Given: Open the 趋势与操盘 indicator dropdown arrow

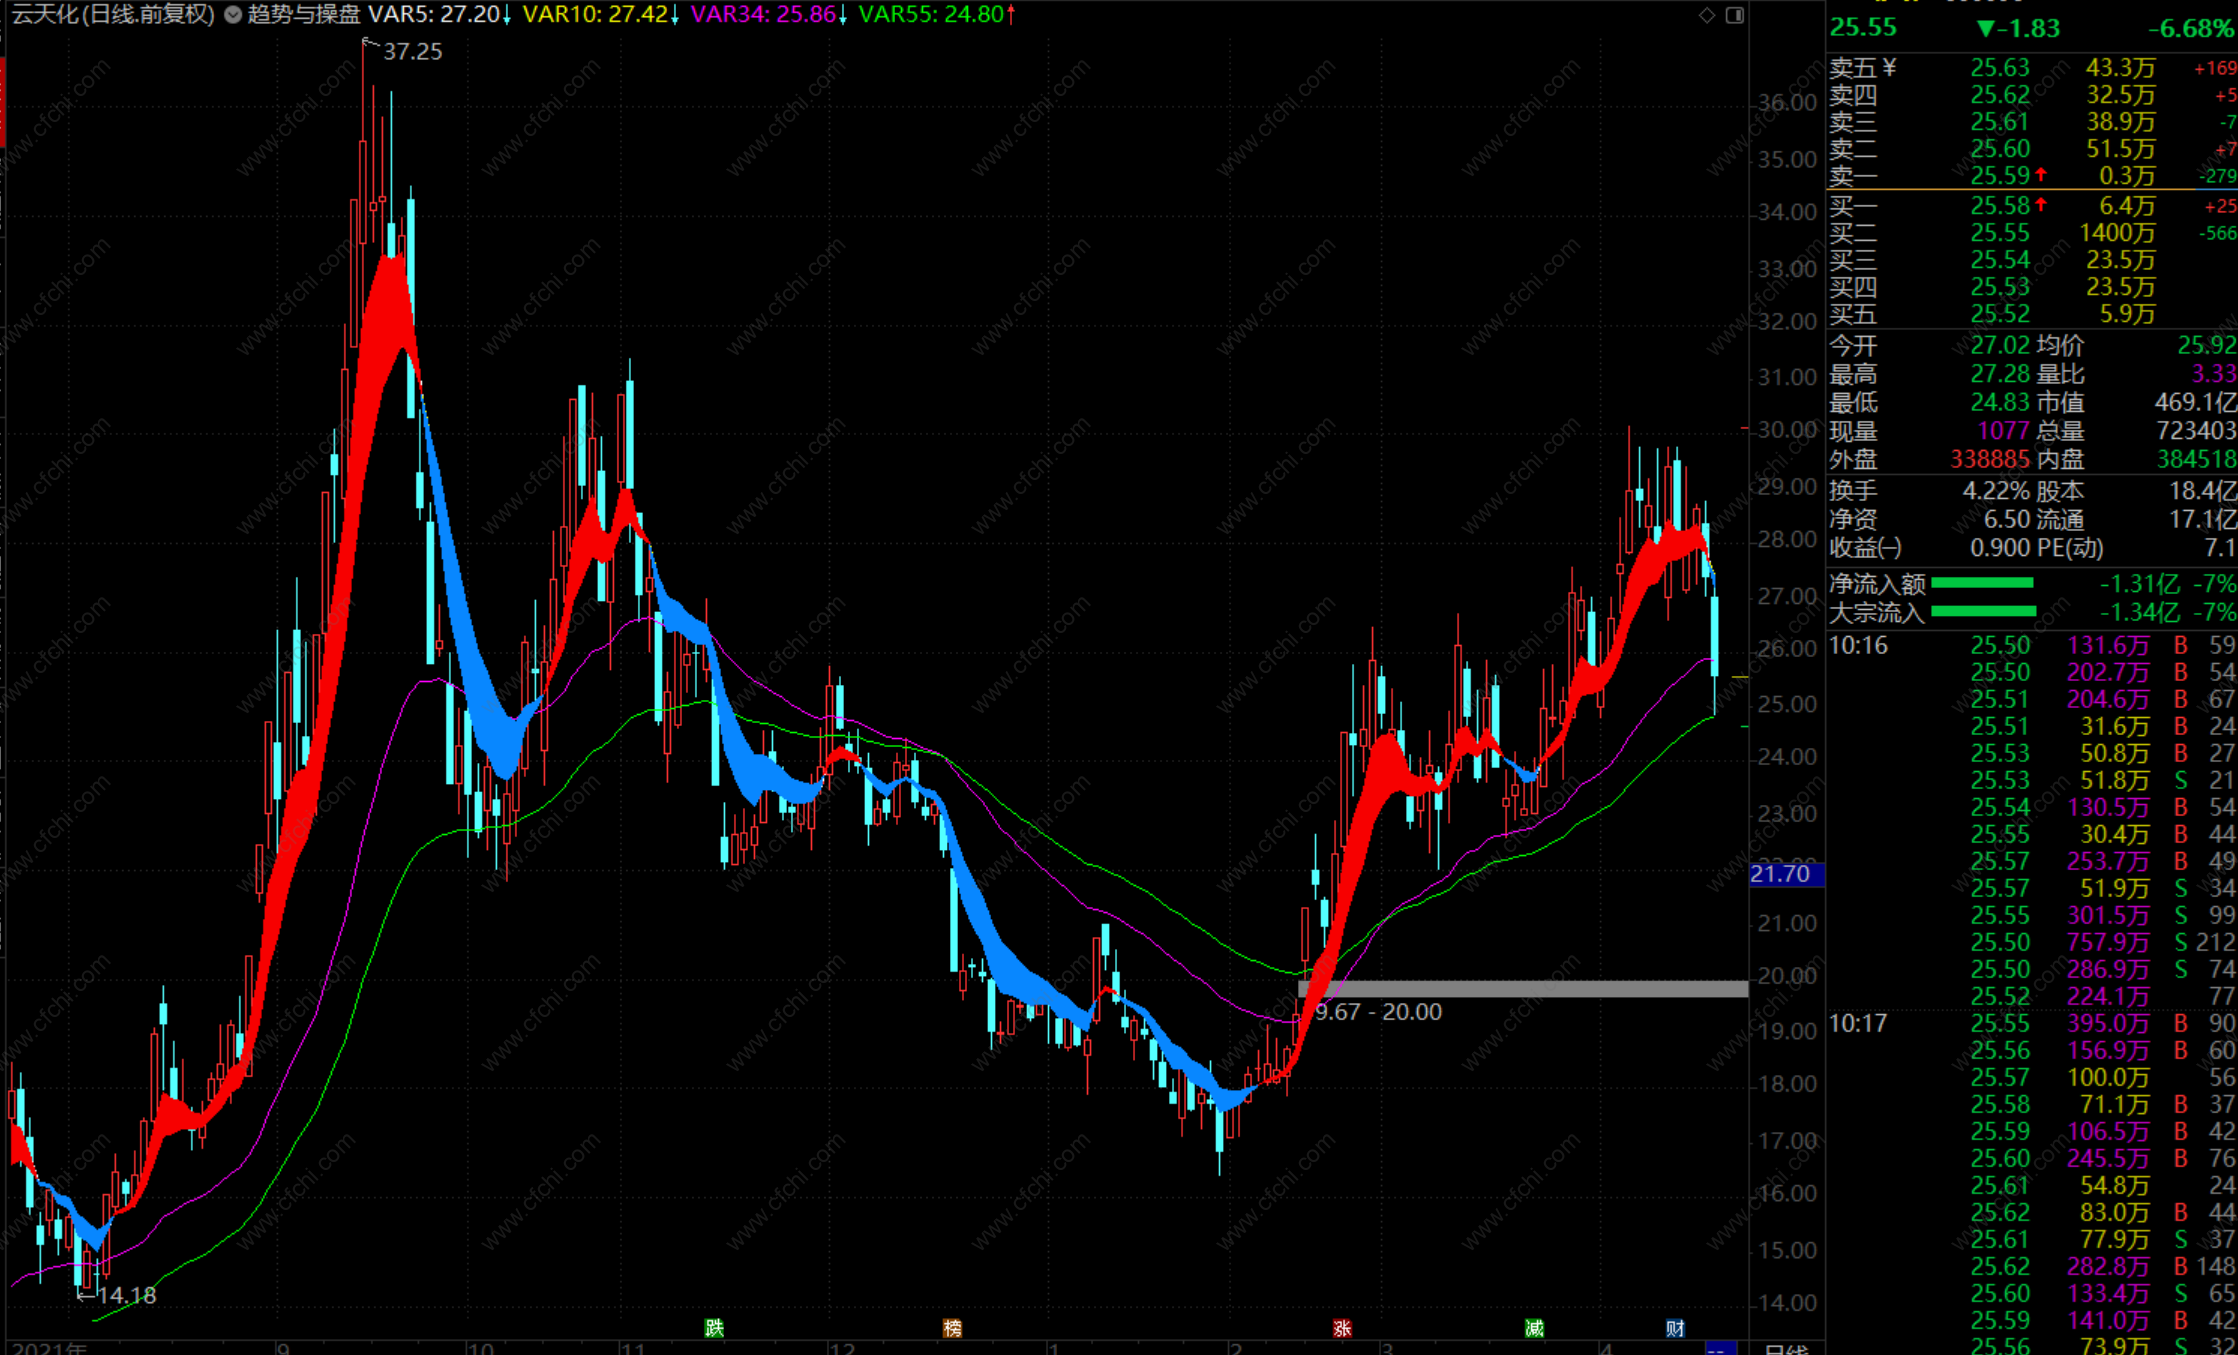Looking at the screenshot, I should pyautogui.click(x=233, y=14).
